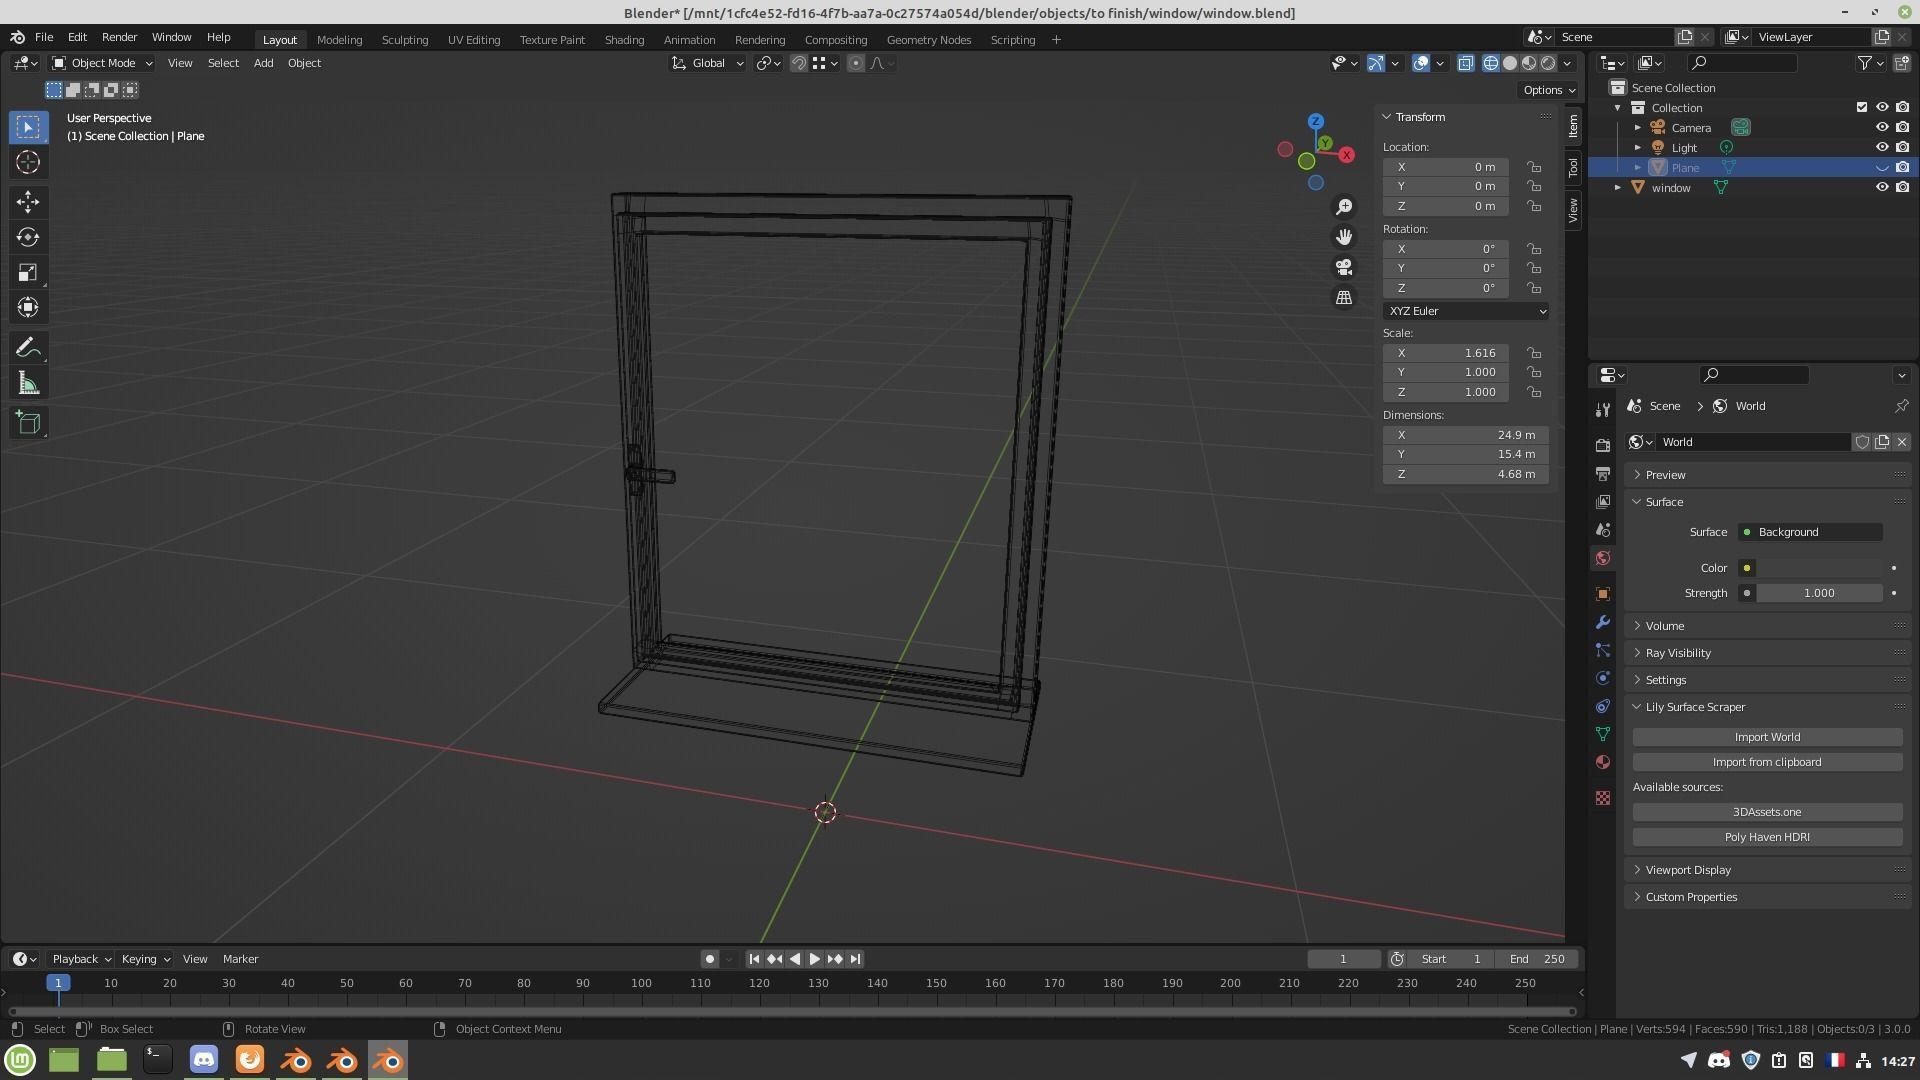Lock the Rotation Z value
Image resolution: width=1920 pixels, height=1080 pixels.
click(1533, 288)
